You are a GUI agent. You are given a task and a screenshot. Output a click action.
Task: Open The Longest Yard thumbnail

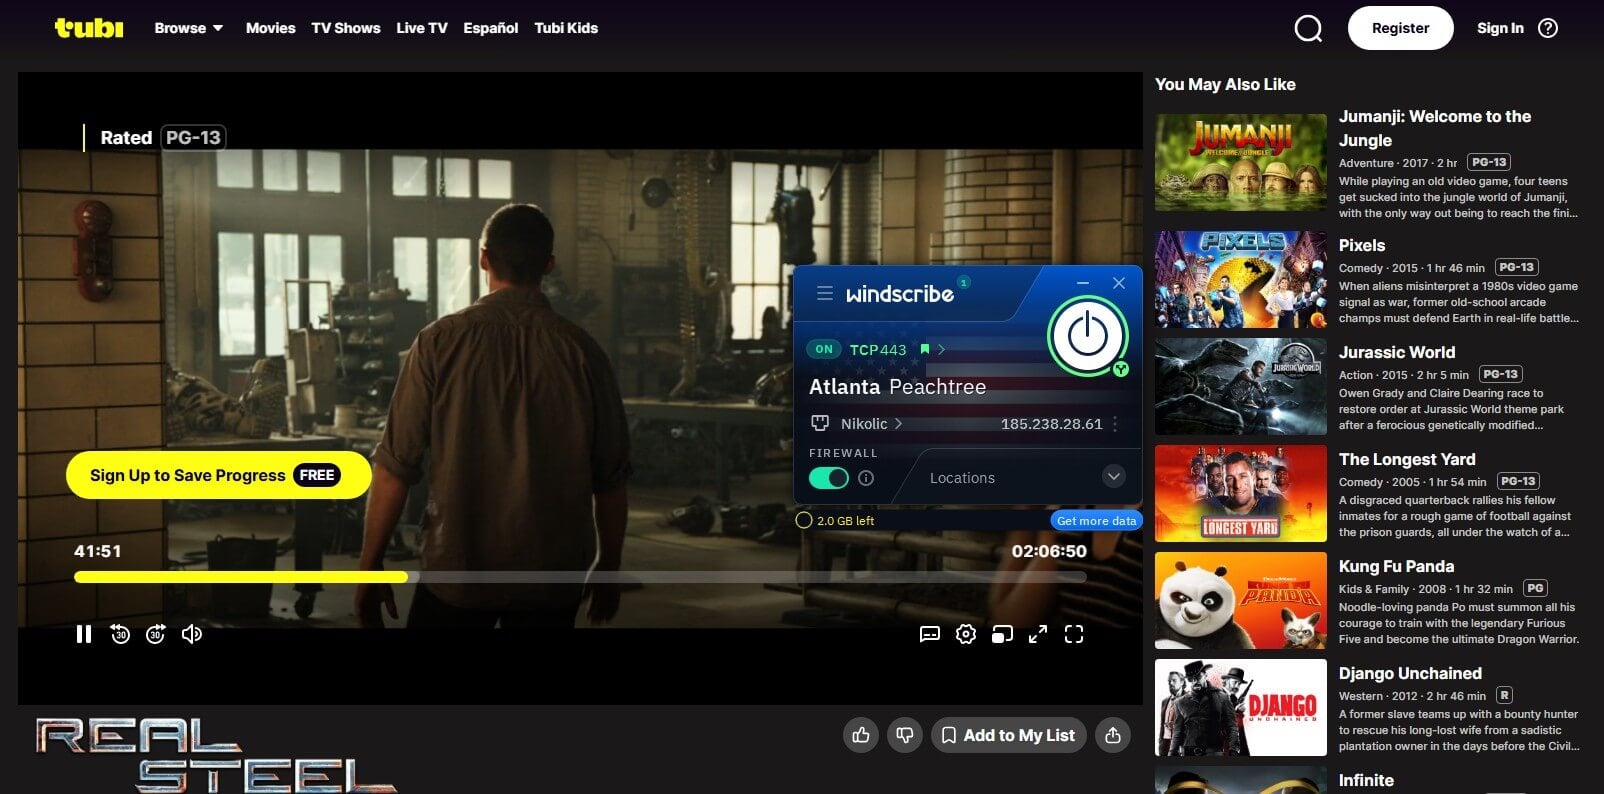1241,493
